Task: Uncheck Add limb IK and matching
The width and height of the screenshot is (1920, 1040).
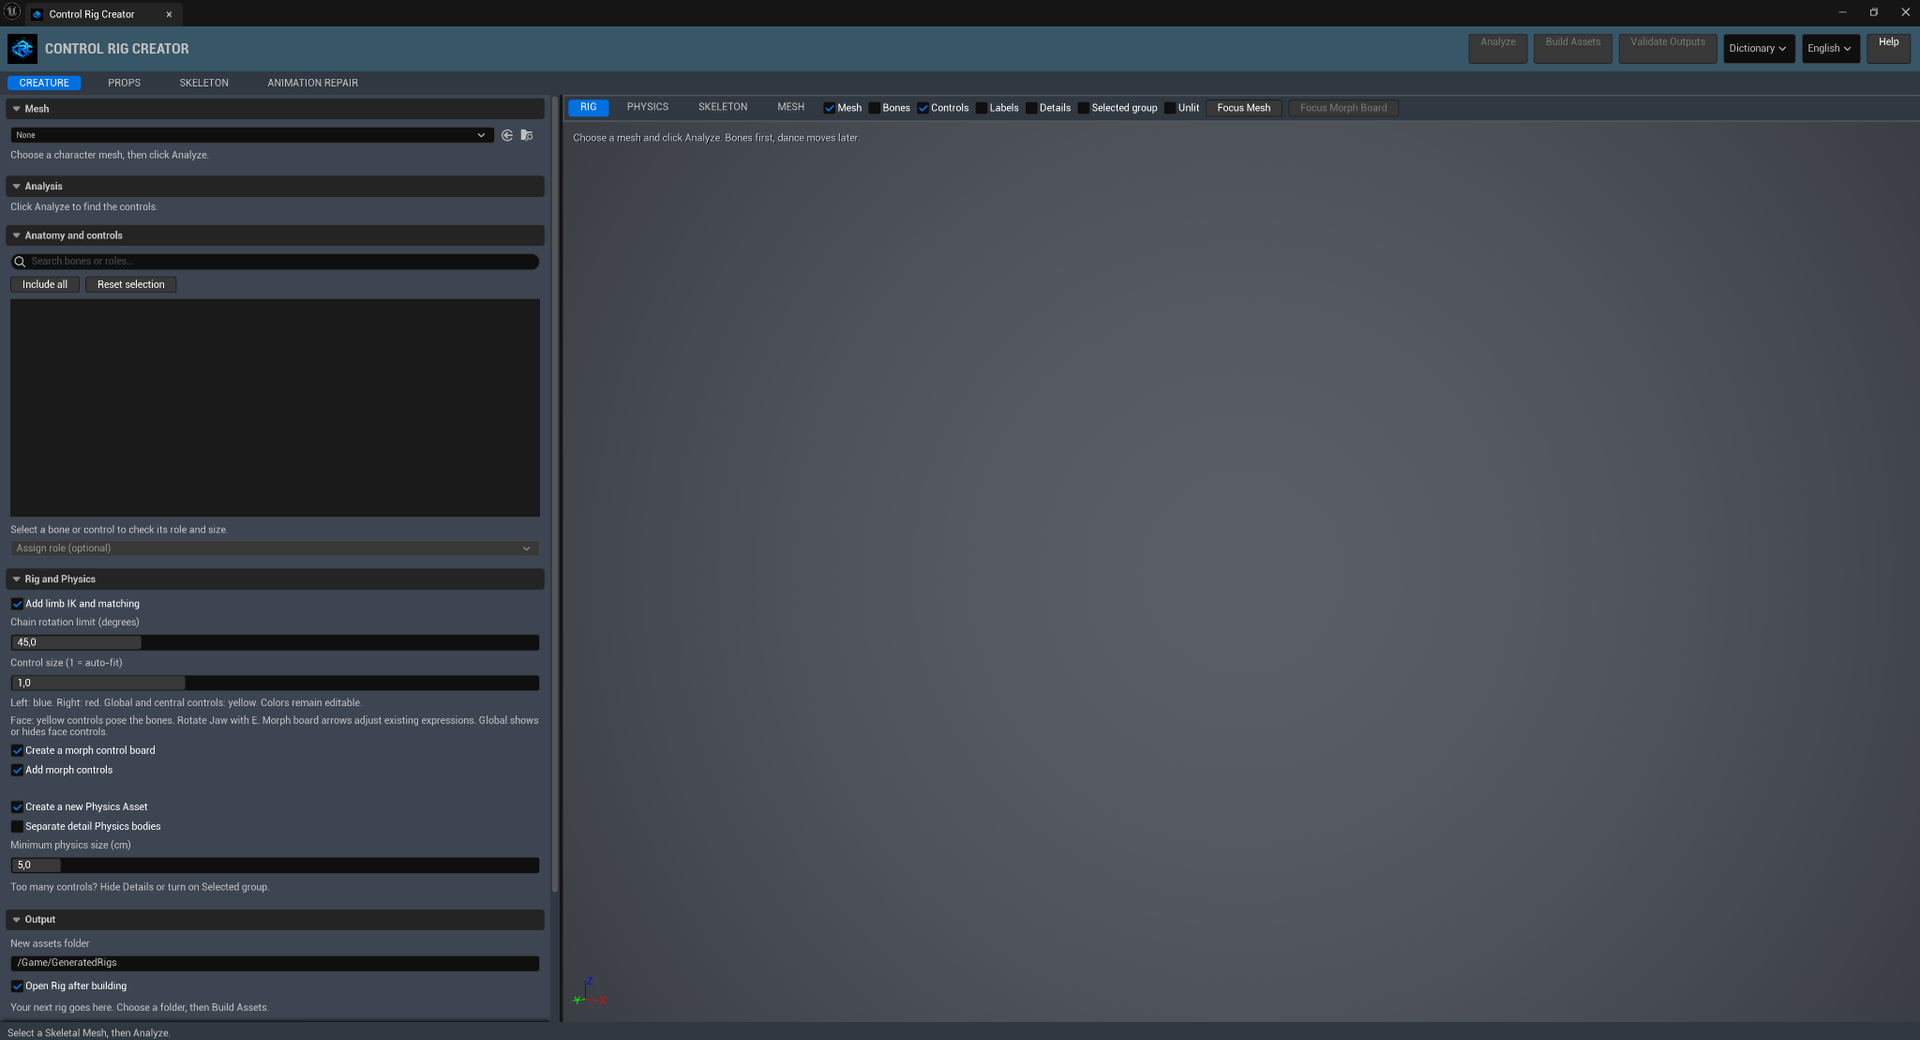Action: click(17, 604)
